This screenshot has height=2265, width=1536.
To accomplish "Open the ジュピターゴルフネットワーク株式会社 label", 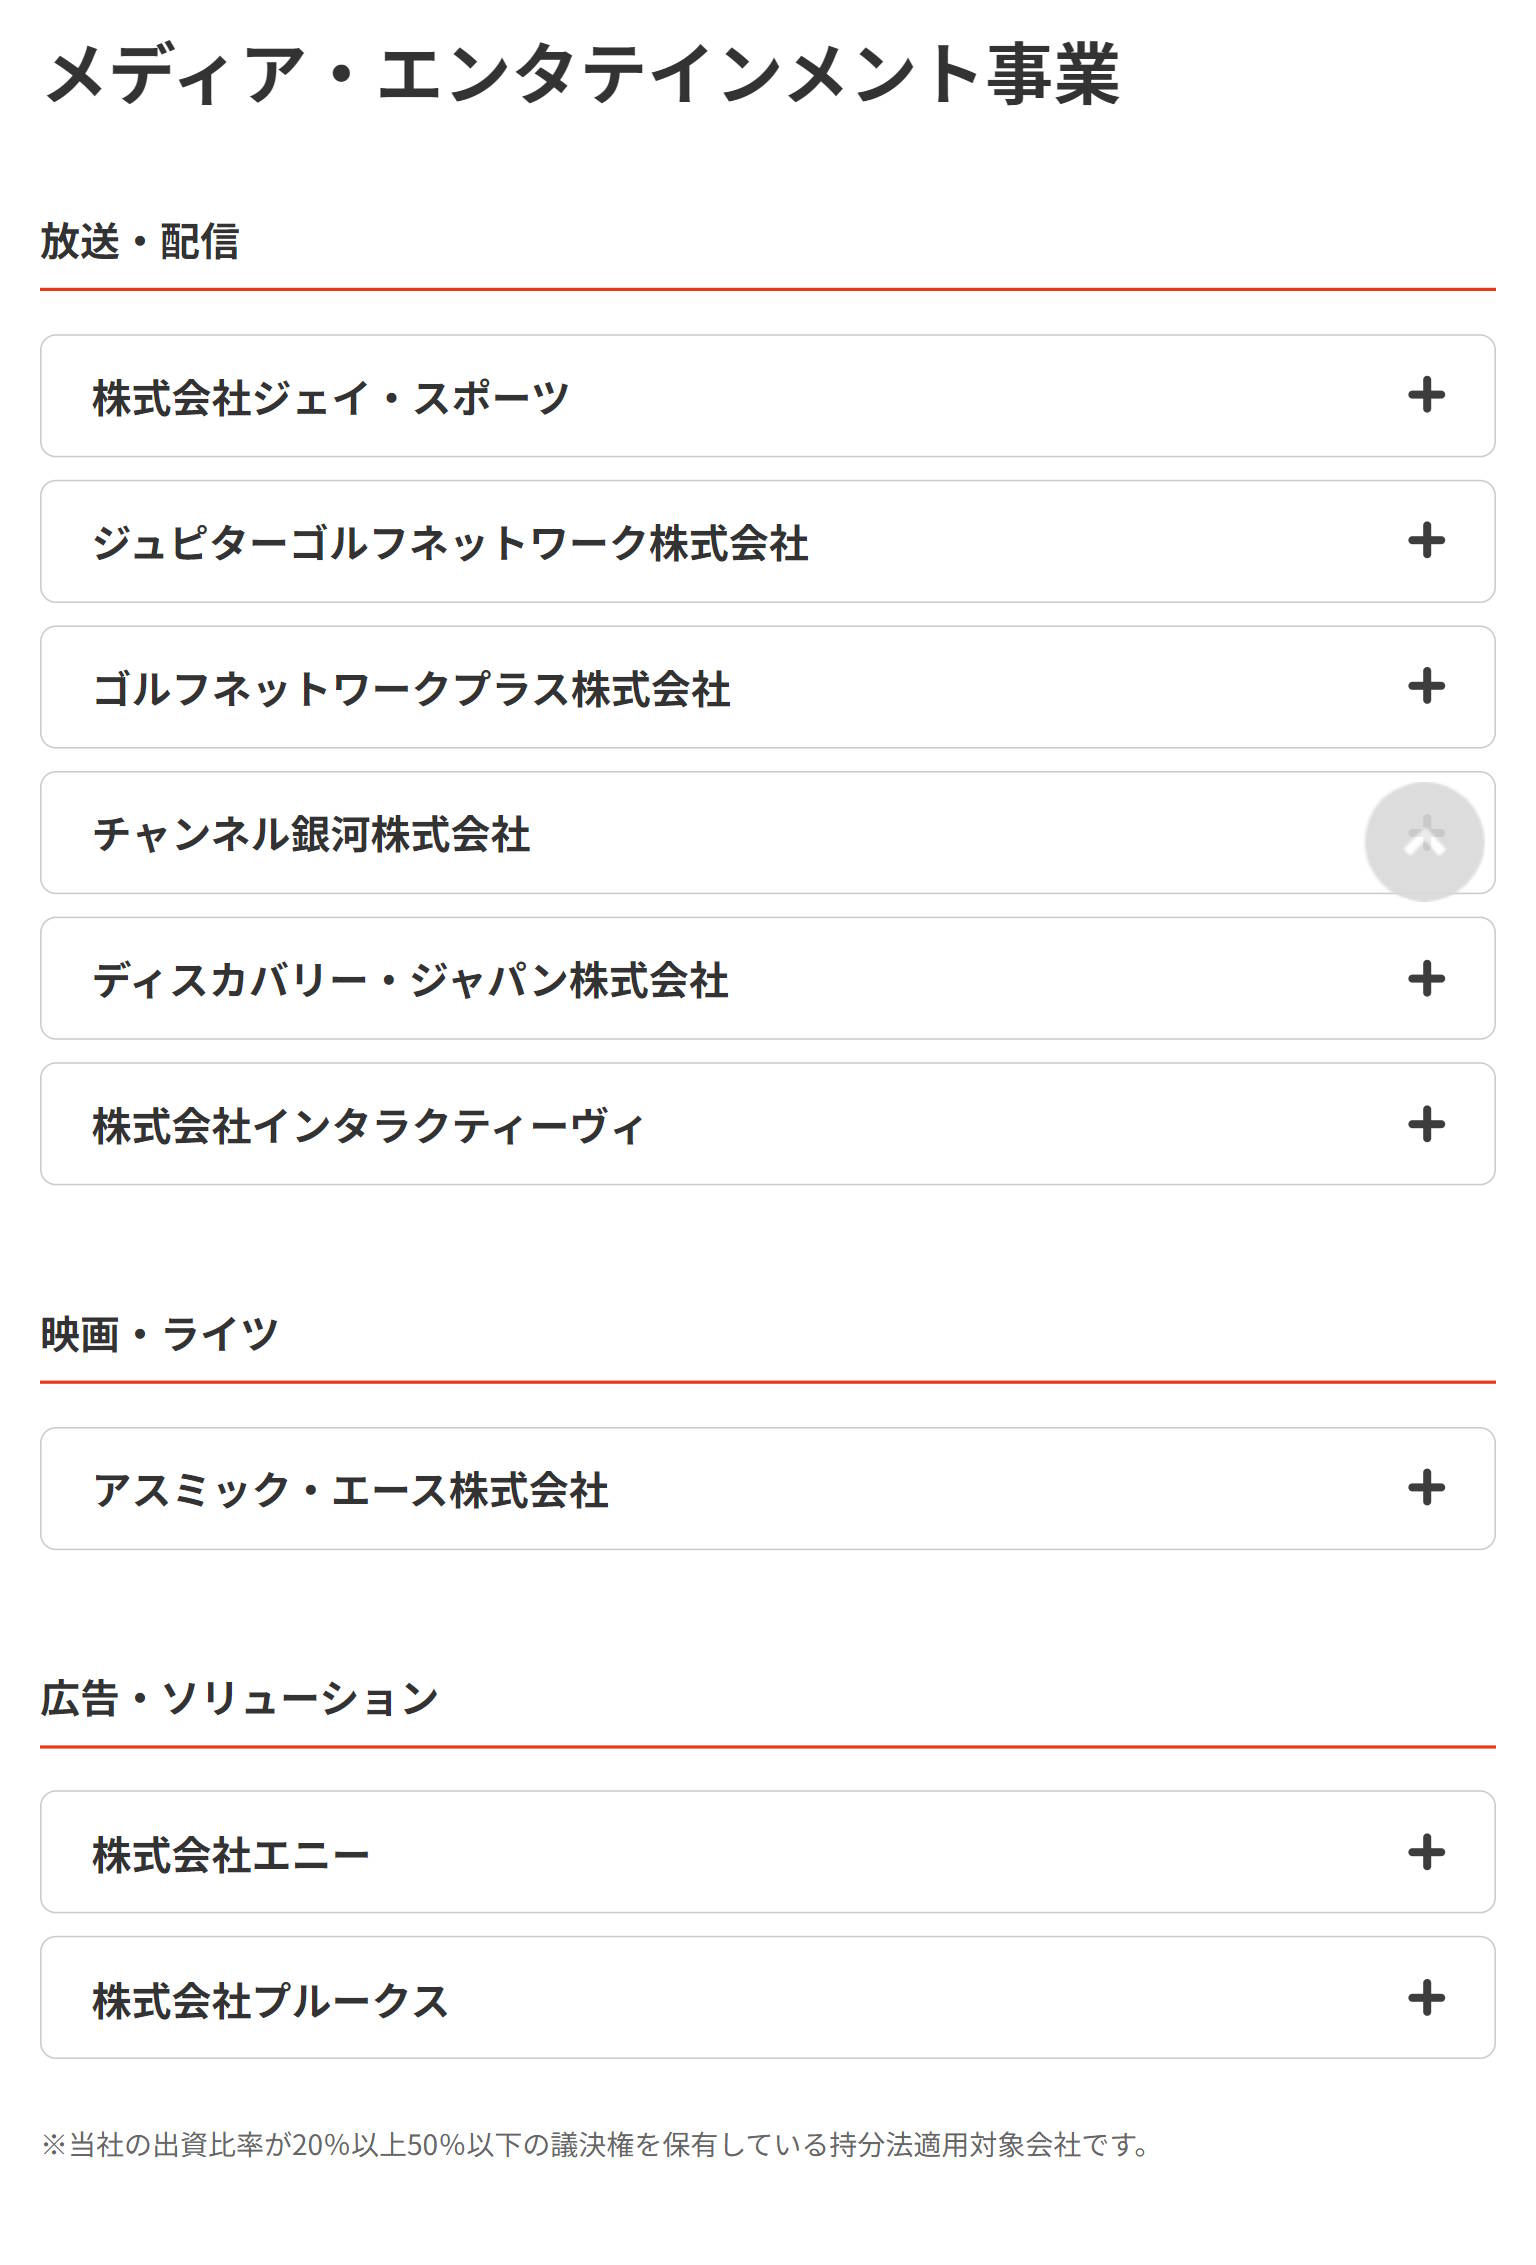I will coord(450,543).
